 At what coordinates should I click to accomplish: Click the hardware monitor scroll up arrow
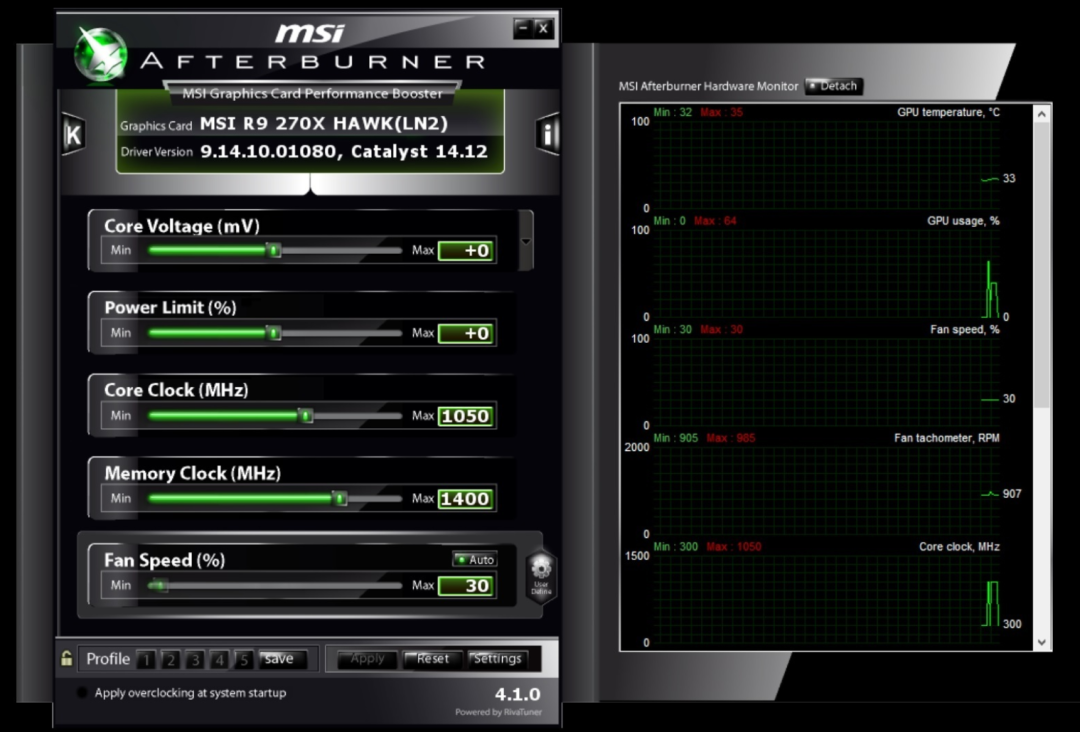[x=1042, y=114]
